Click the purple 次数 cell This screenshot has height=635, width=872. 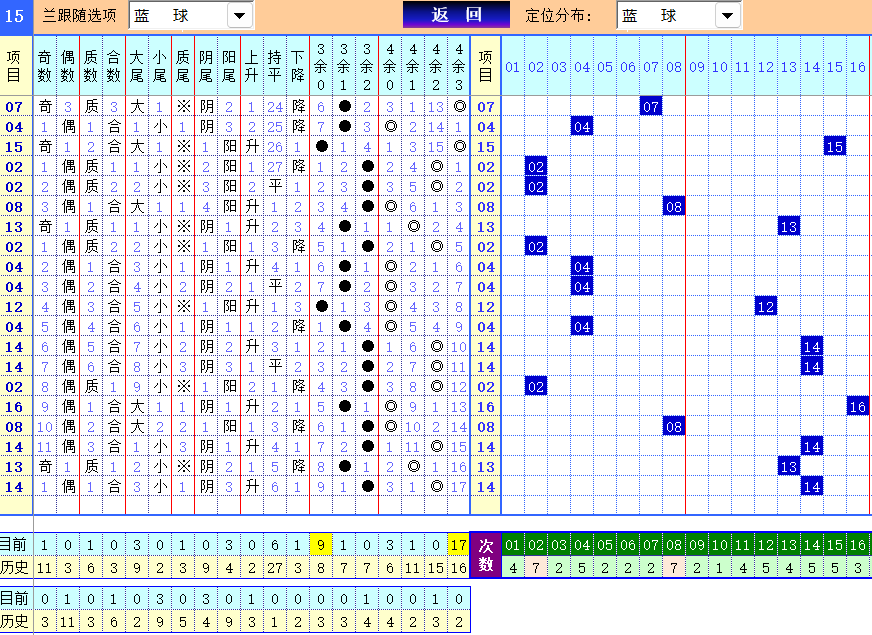point(485,555)
